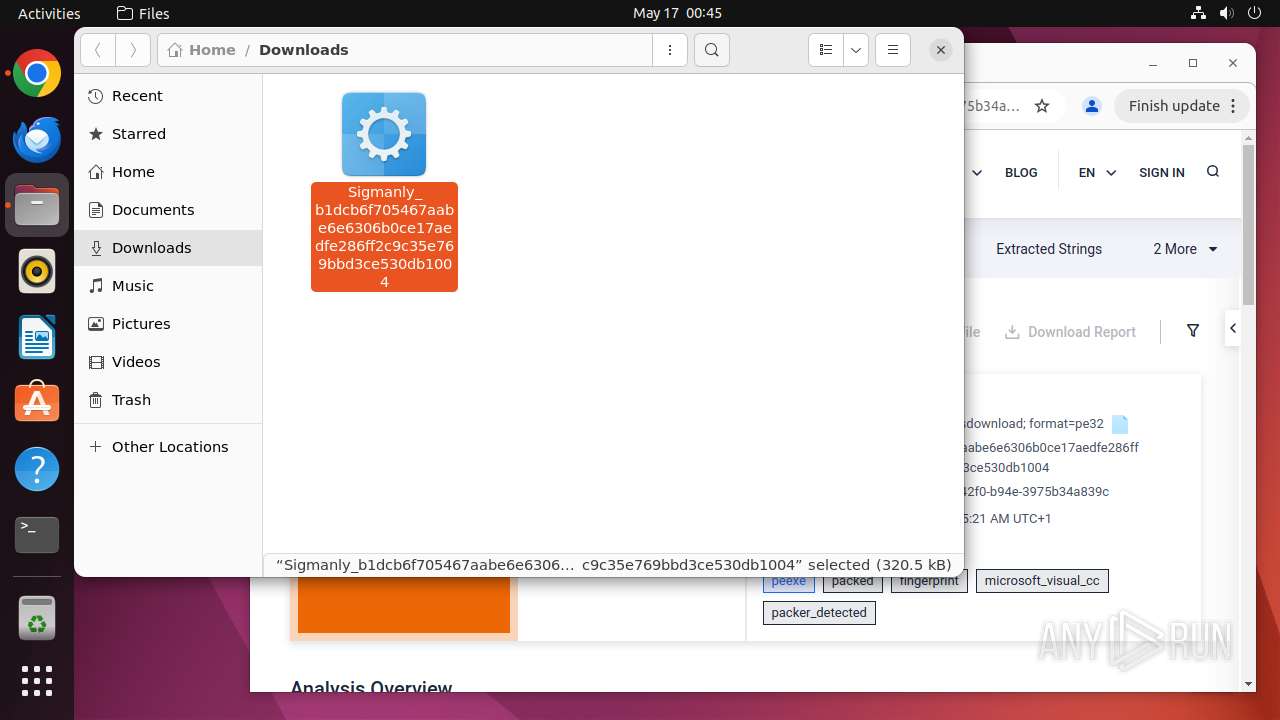
Task: Open the Trash icon in the dock
Action: tap(37, 618)
